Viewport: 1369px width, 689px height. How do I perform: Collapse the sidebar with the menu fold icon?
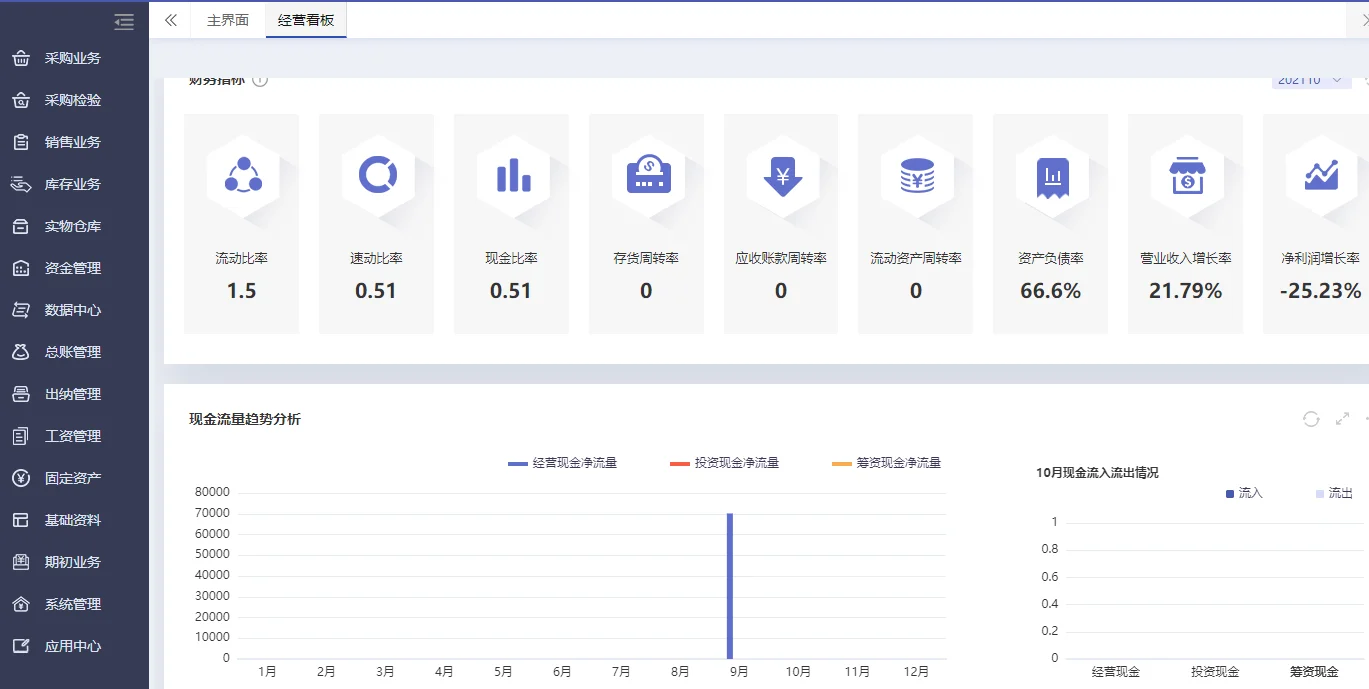[x=124, y=21]
